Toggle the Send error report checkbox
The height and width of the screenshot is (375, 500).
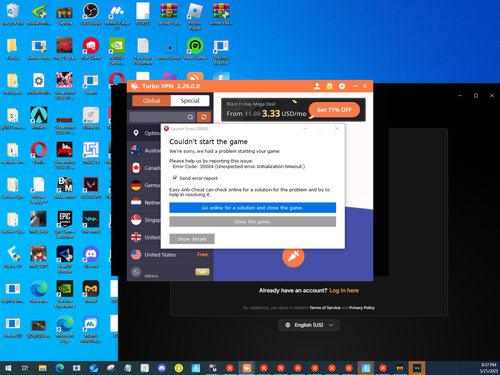175,178
